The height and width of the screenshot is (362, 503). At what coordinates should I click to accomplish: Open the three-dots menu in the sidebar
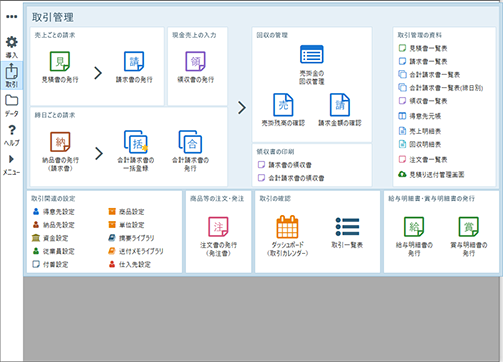(x=12, y=17)
